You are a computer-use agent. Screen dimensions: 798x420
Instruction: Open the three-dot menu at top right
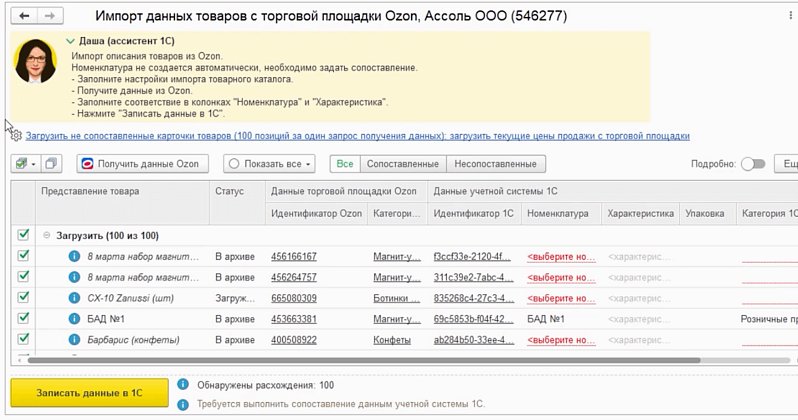coord(791,16)
